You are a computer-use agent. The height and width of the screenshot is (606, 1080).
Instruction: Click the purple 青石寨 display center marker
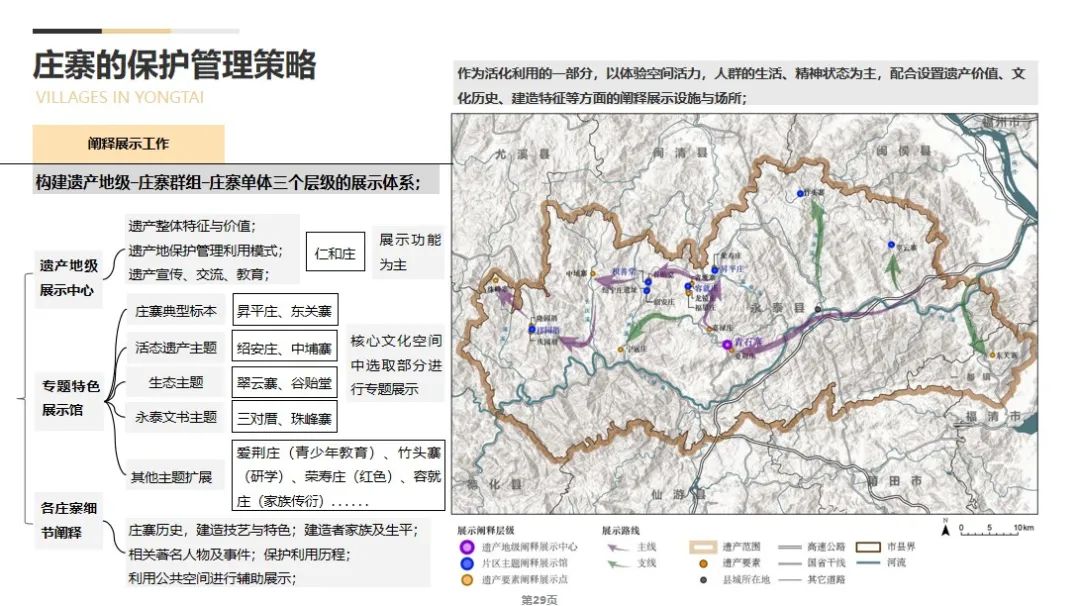pos(727,344)
